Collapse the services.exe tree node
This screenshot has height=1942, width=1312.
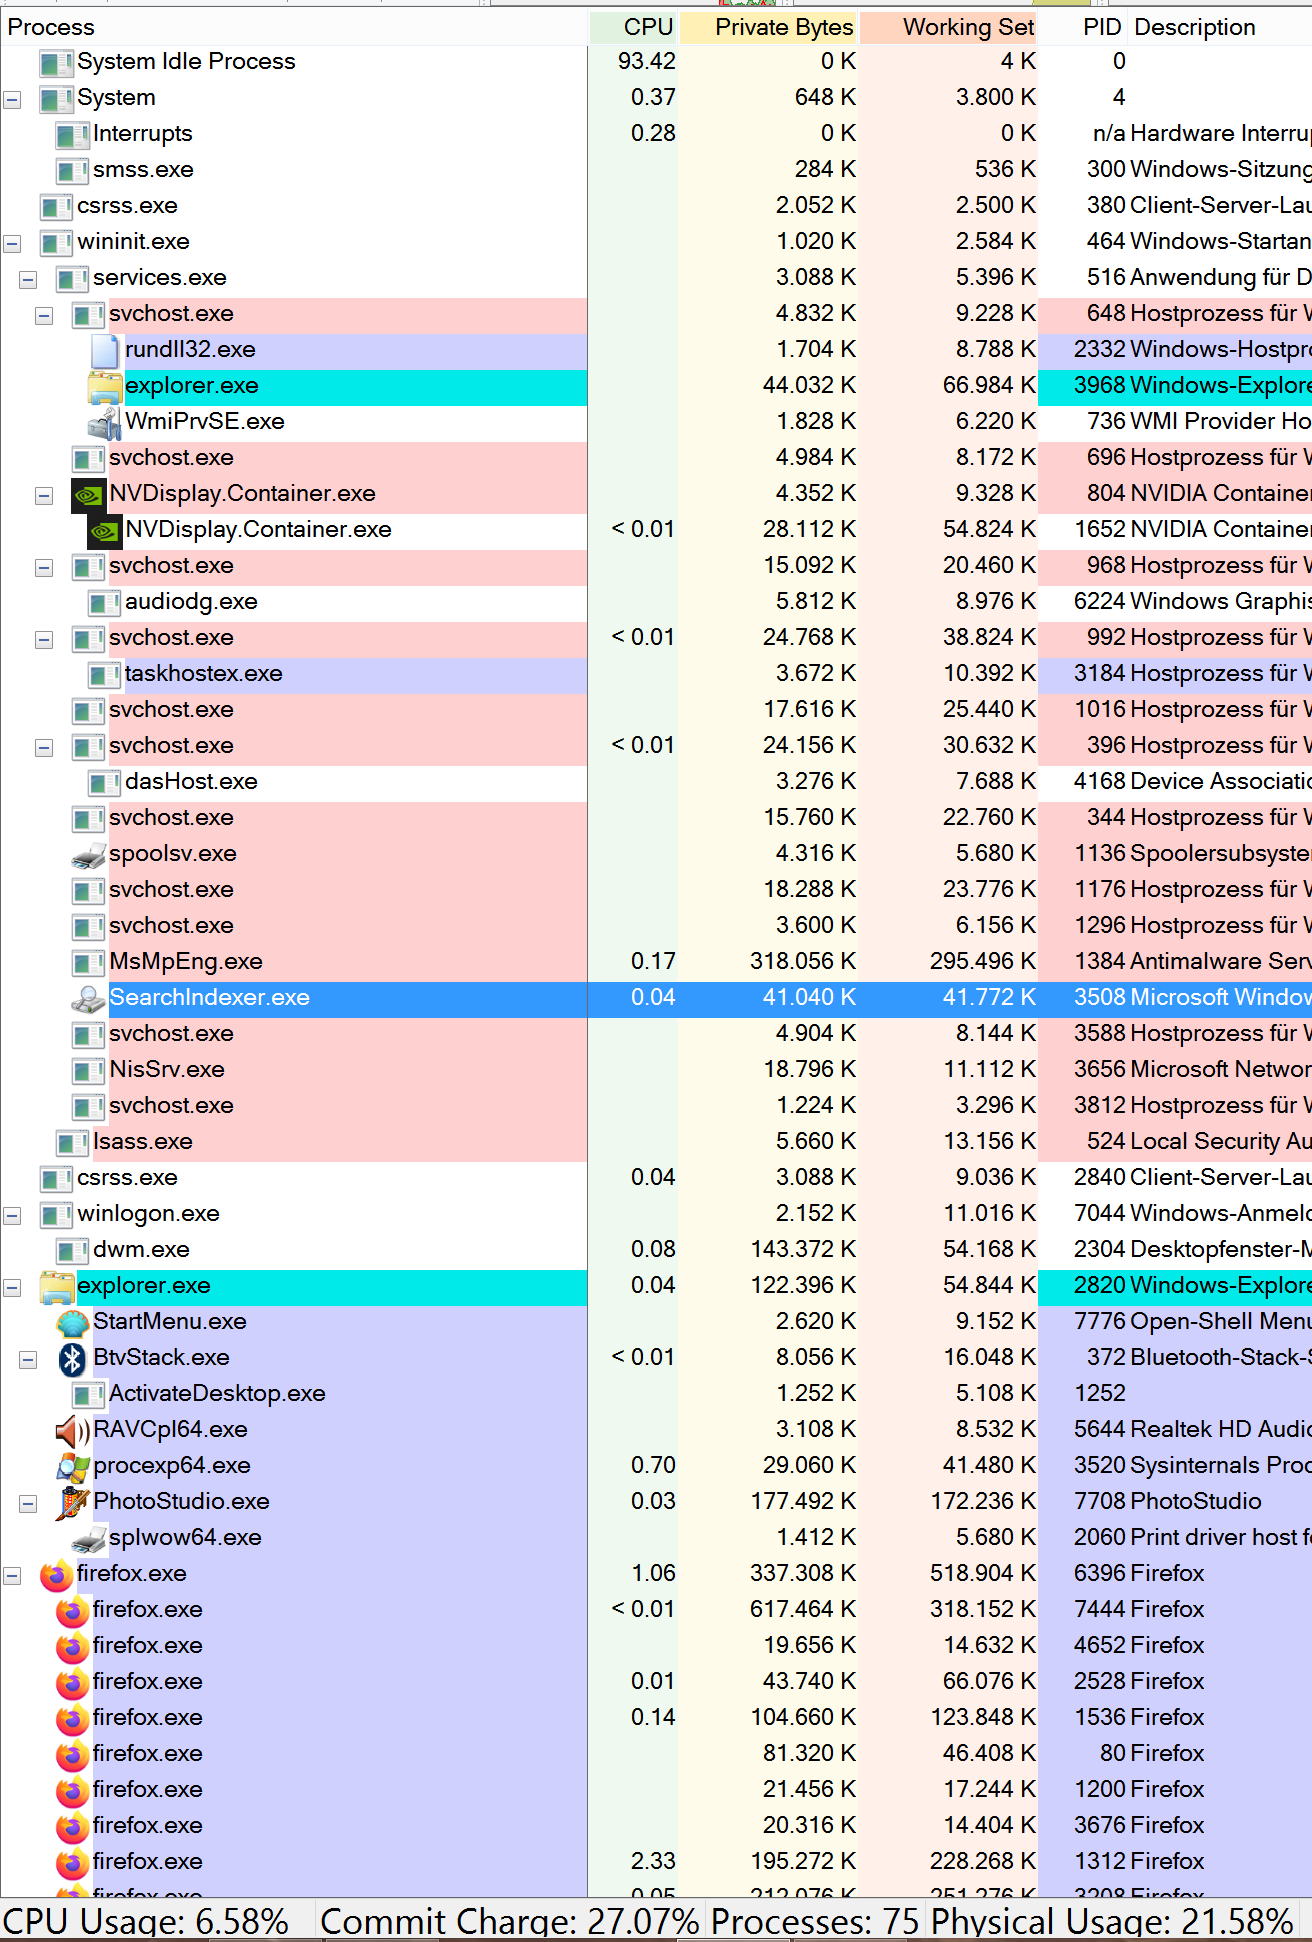pyautogui.click(x=28, y=279)
